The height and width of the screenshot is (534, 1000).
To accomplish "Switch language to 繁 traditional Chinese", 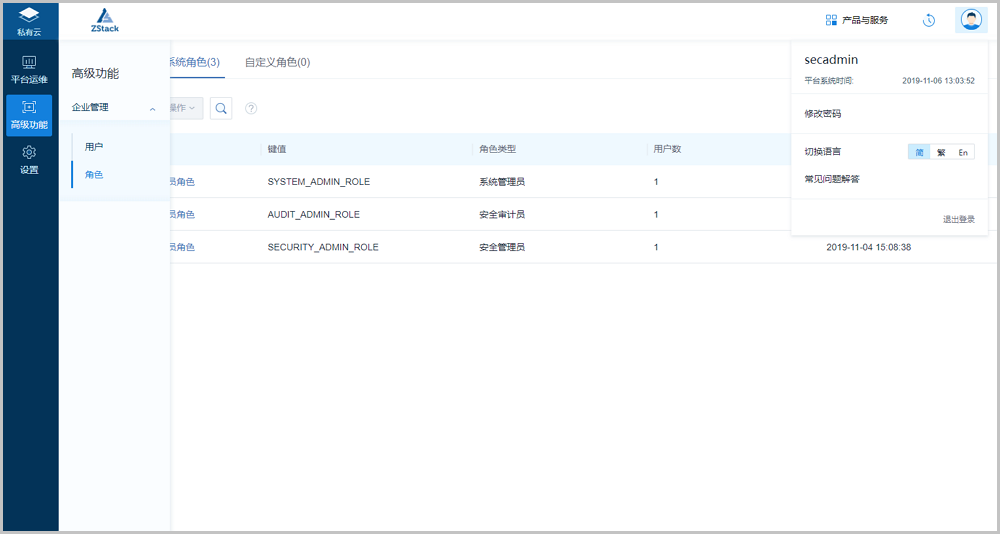I will [x=941, y=152].
